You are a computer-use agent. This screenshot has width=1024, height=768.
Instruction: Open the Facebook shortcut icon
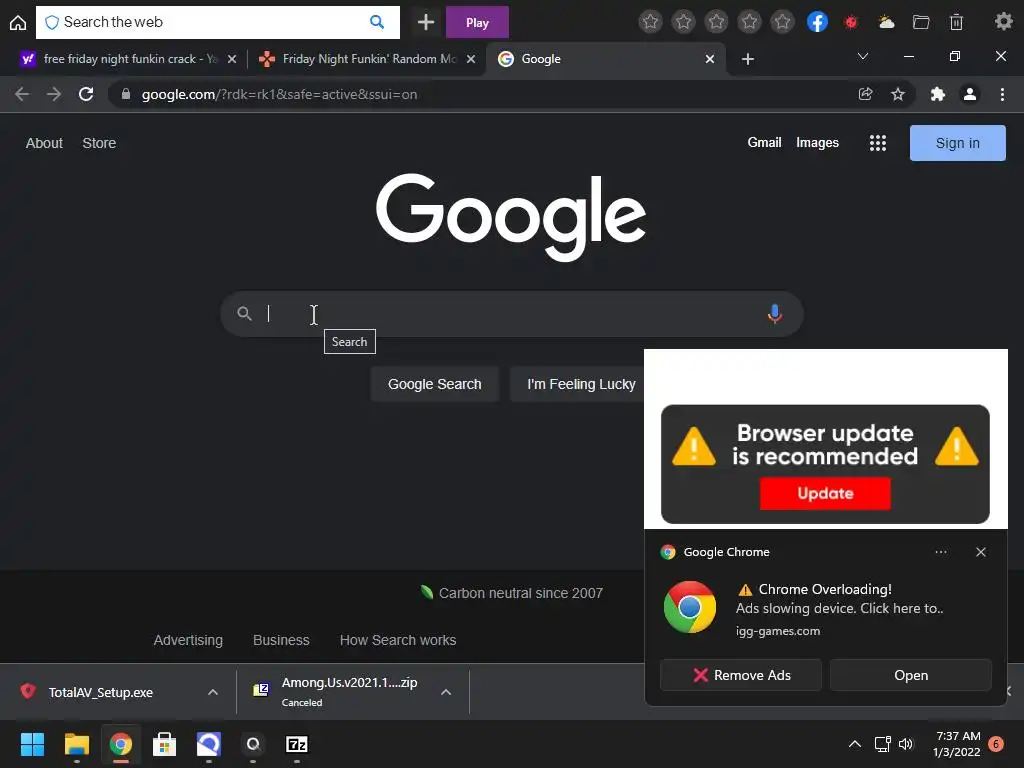[x=817, y=22]
